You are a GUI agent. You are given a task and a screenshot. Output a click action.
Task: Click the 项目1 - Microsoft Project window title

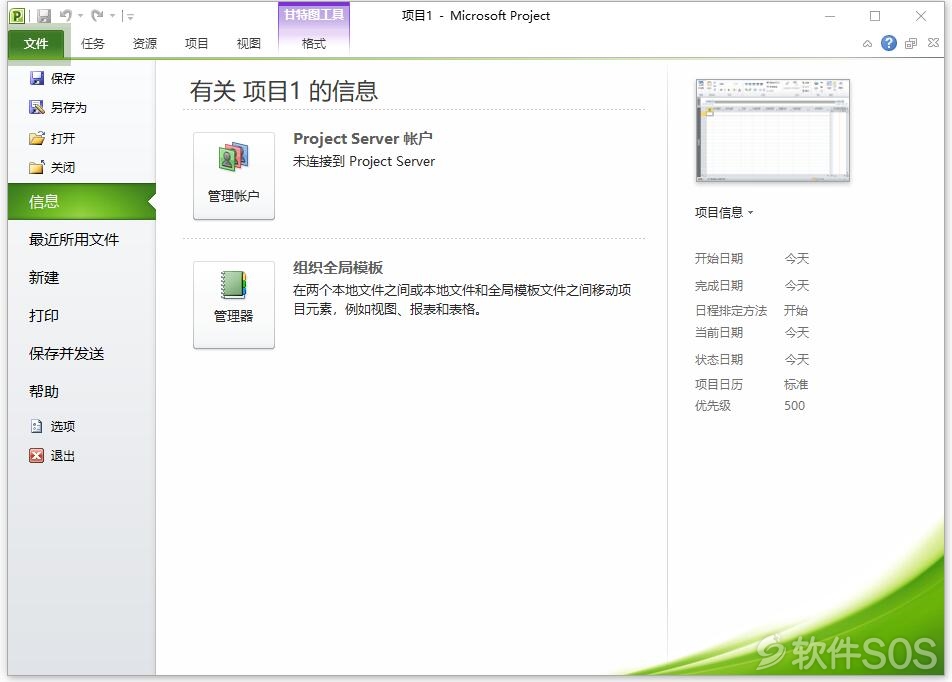click(x=475, y=16)
